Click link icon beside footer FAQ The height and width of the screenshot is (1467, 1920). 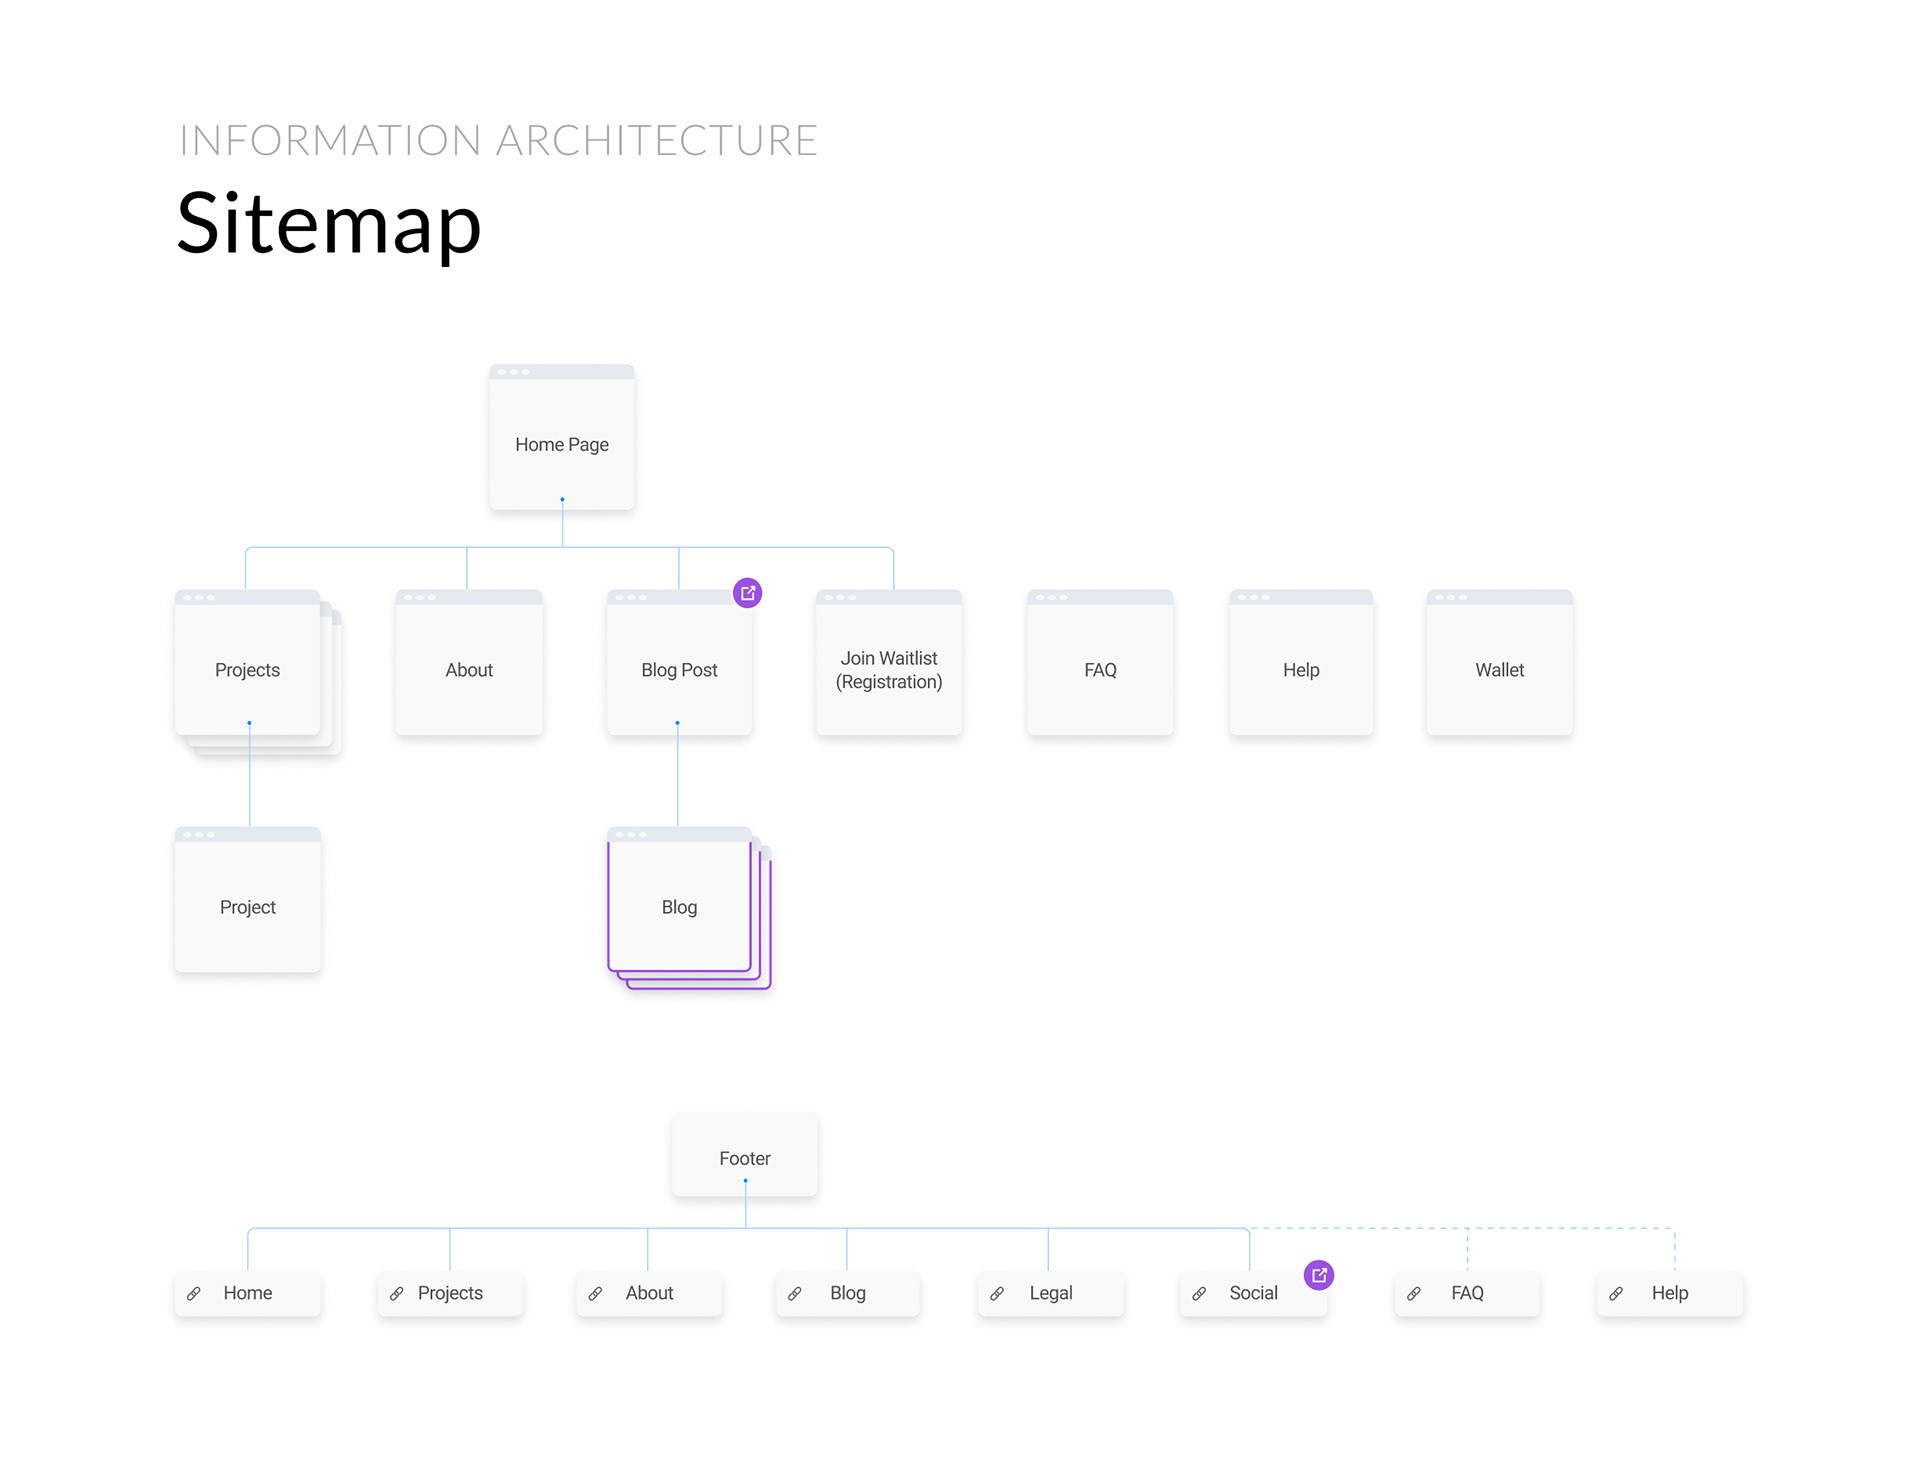coord(1414,1293)
